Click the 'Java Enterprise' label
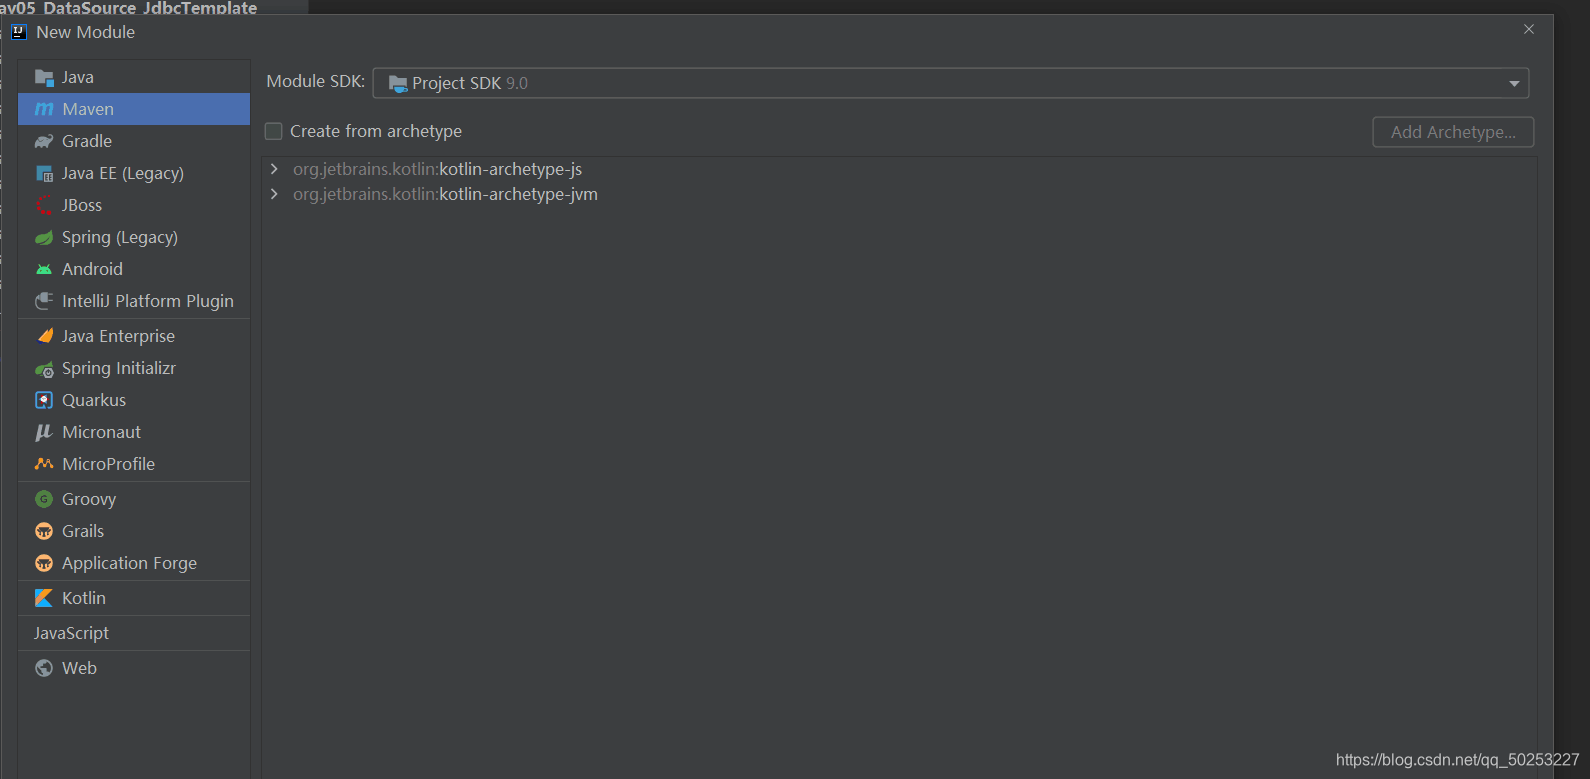This screenshot has width=1590, height=779. 118,336
